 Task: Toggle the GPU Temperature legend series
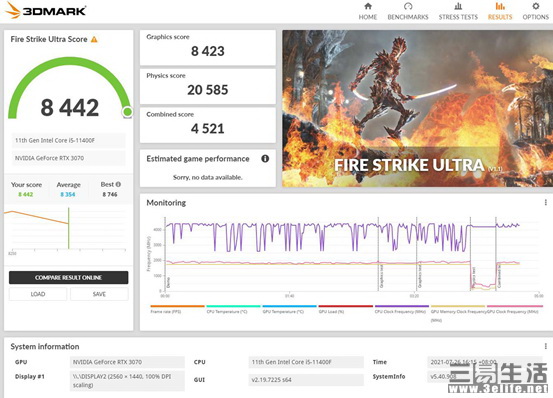tap(289, 309)
